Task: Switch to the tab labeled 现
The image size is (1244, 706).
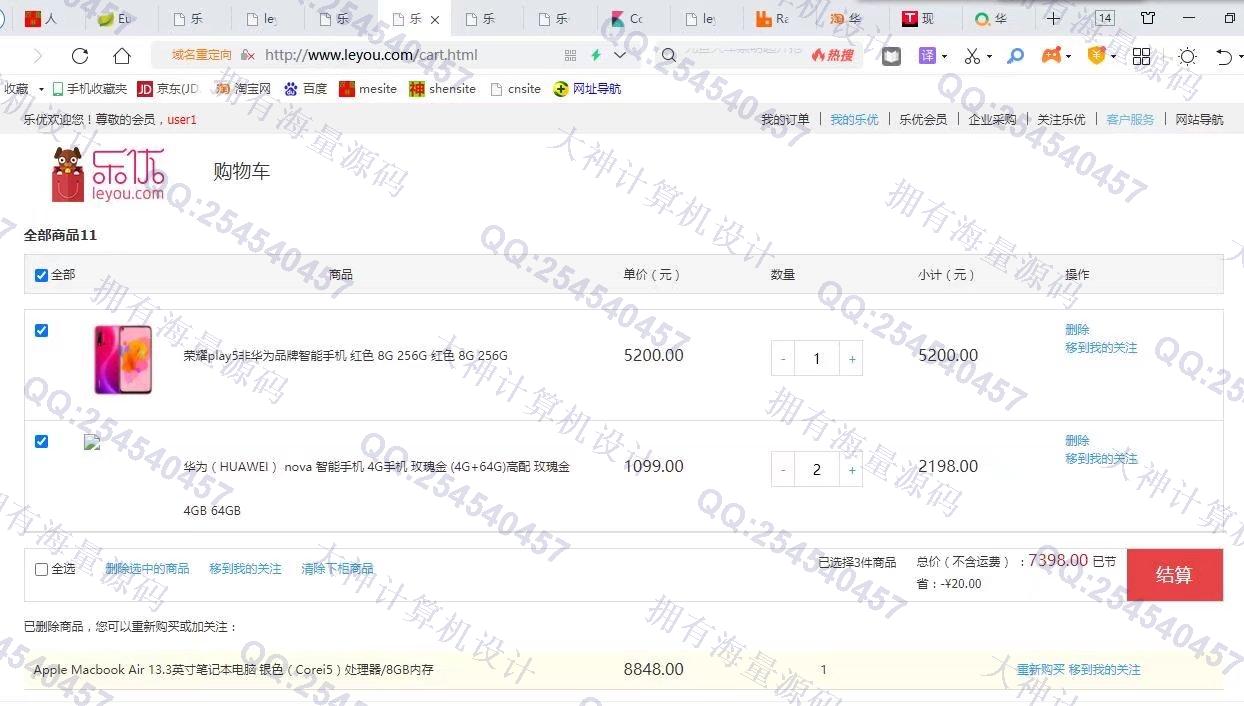Action: [925, 18]
